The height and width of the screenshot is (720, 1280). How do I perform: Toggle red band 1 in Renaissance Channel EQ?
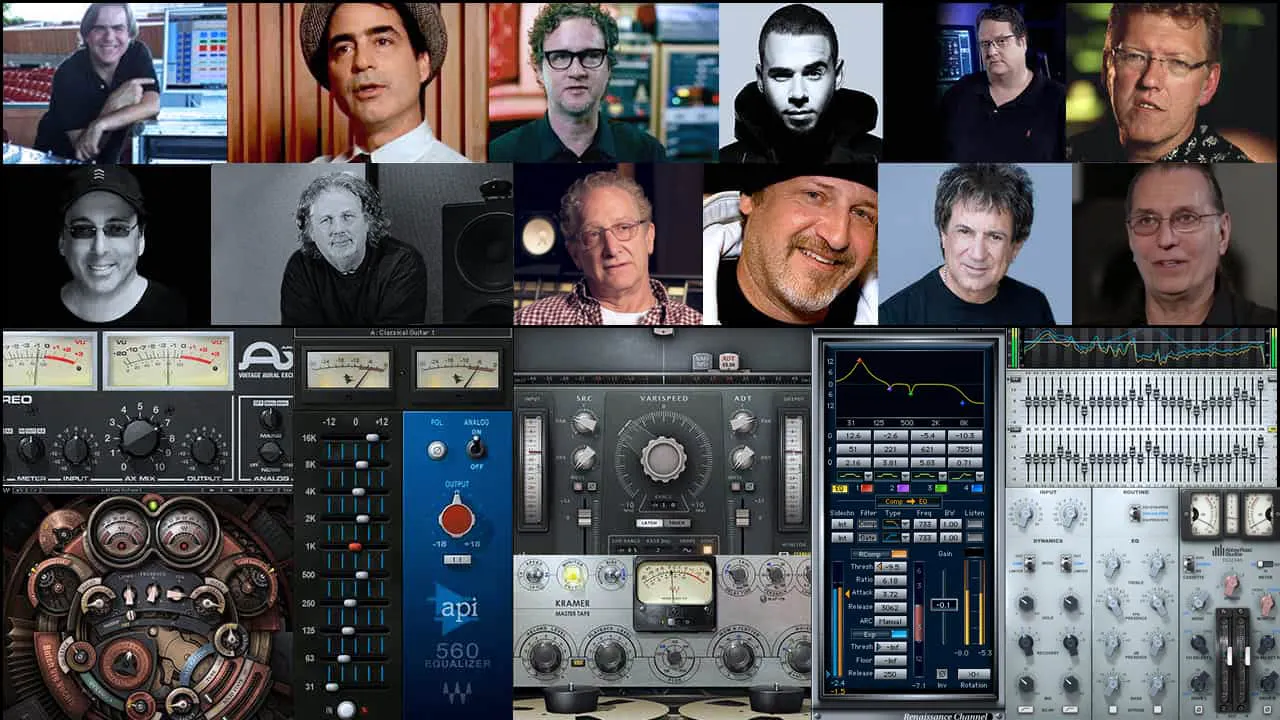coord(867,487)
